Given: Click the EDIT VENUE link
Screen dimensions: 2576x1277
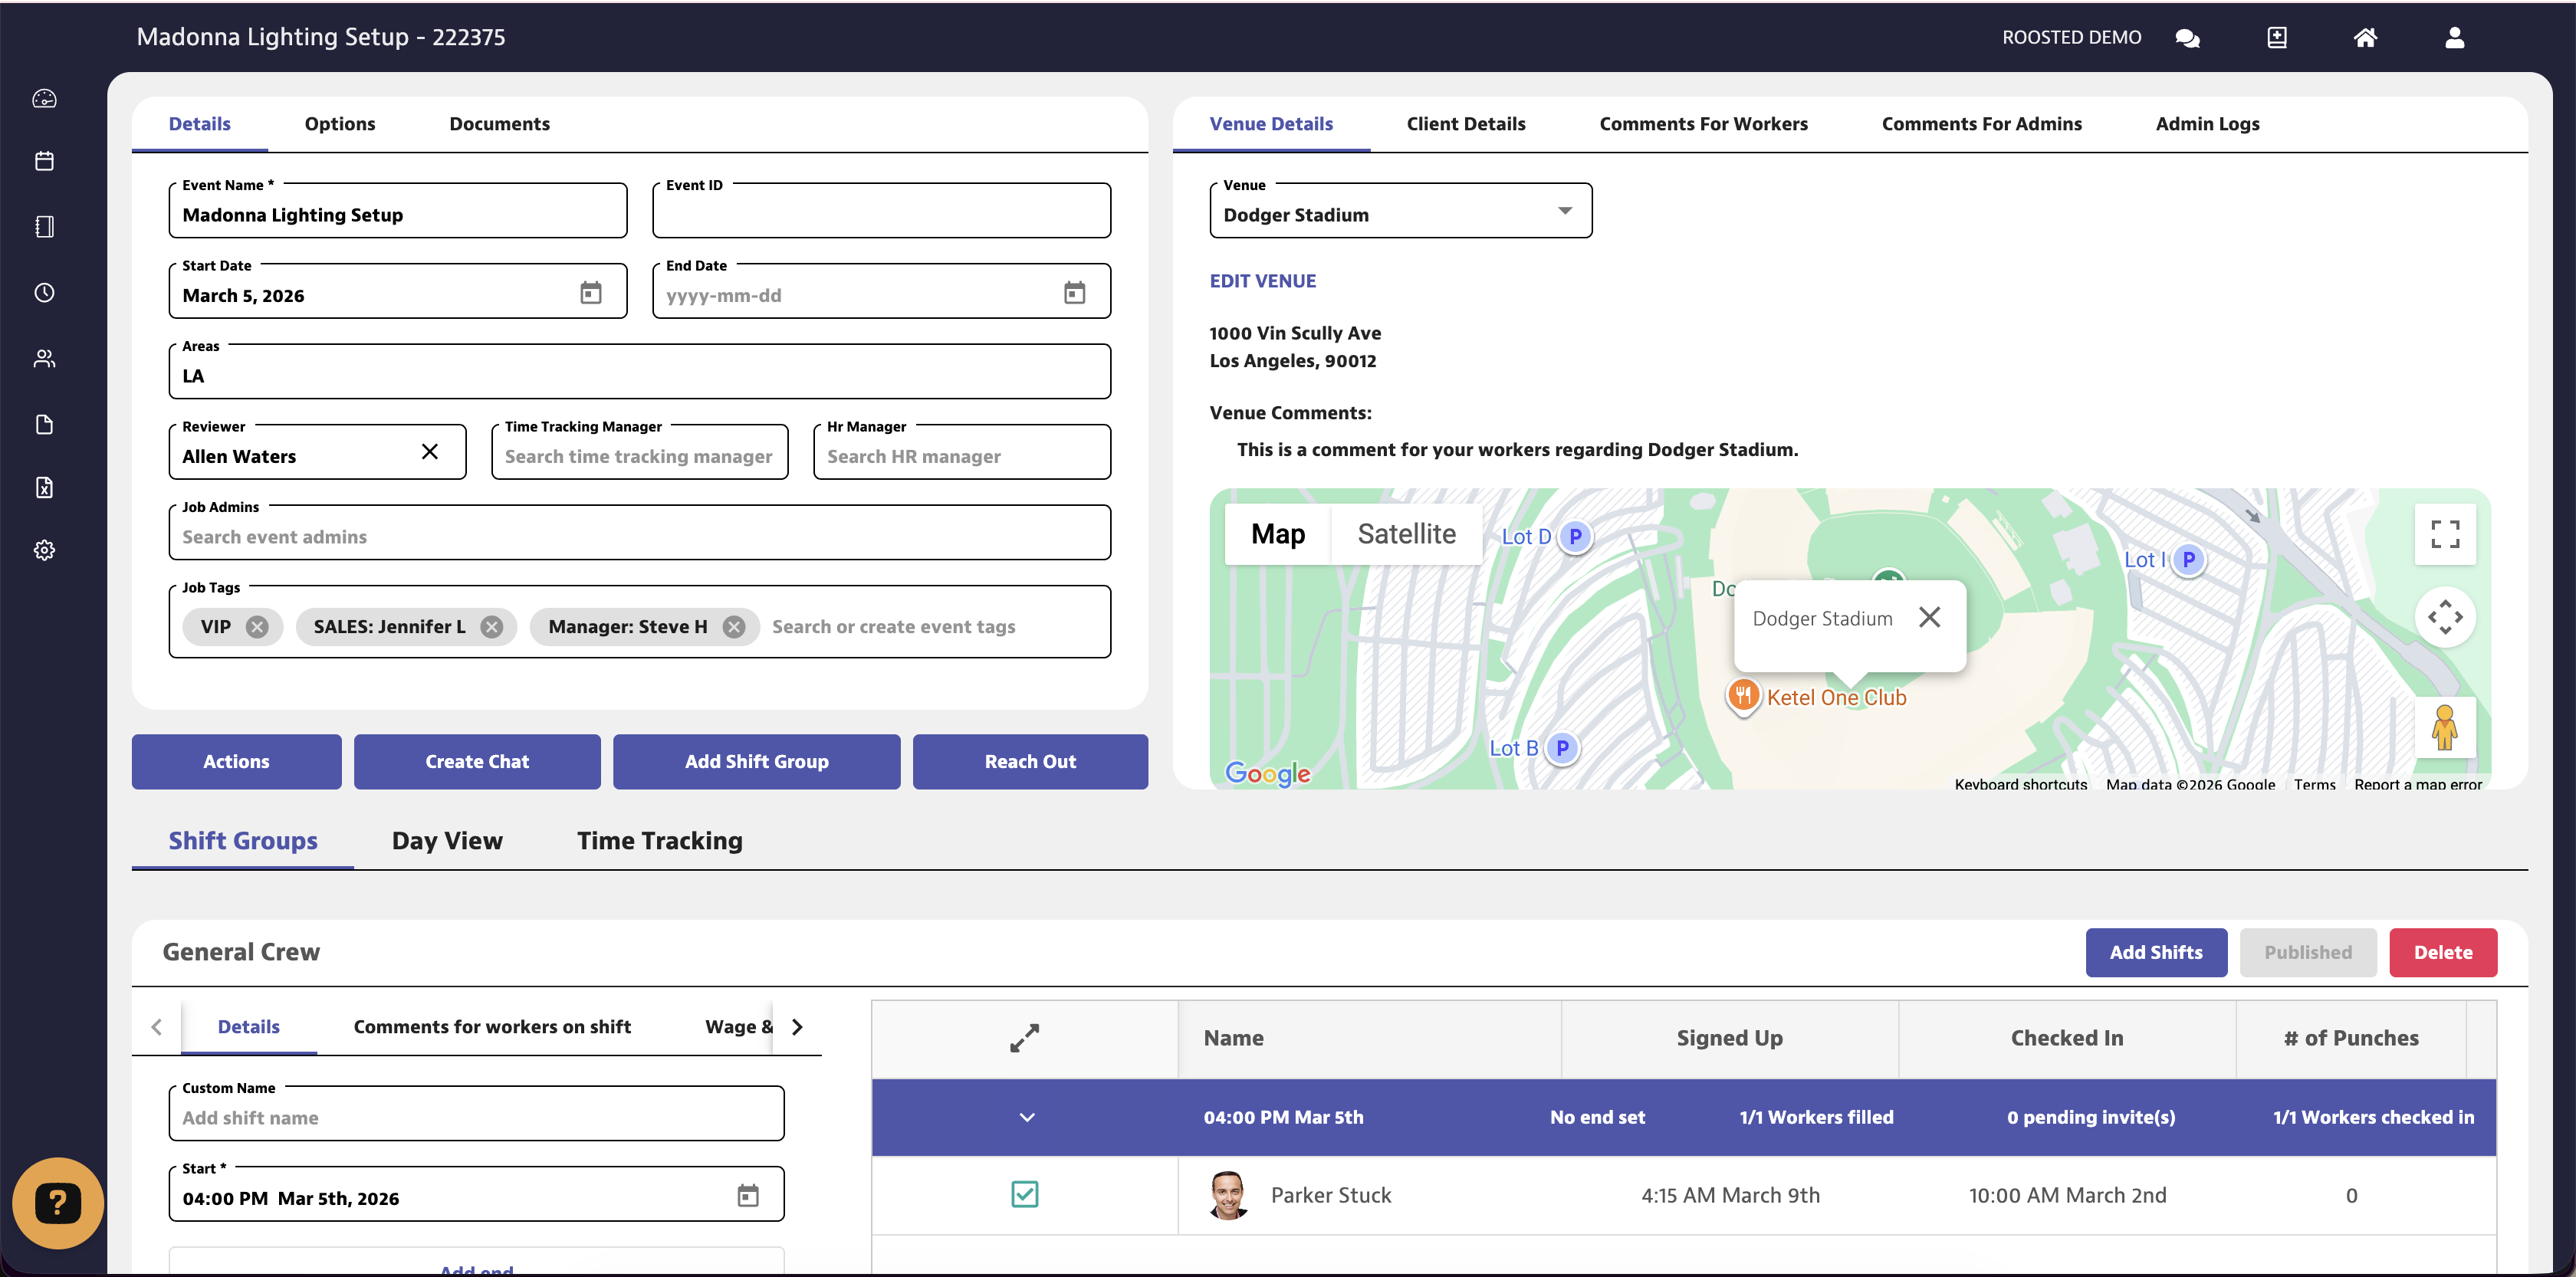Looking at the screenshot, I should (1262, 281).
